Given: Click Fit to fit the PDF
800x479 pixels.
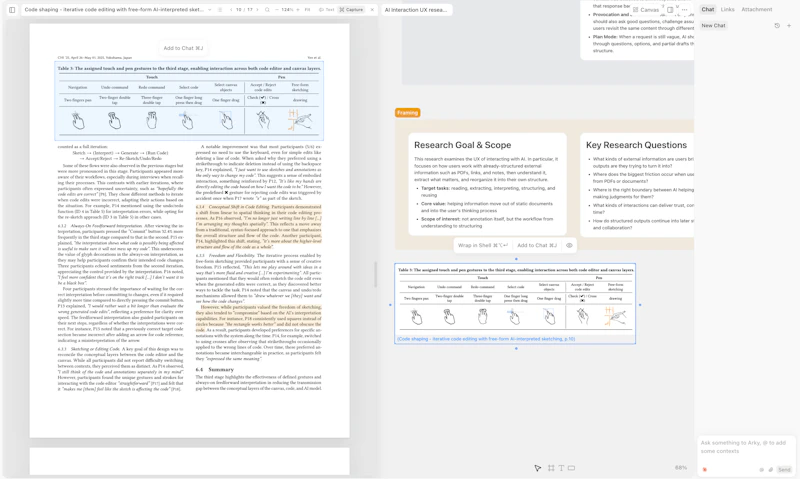Looking at the screenshot, I should (307, 10).
